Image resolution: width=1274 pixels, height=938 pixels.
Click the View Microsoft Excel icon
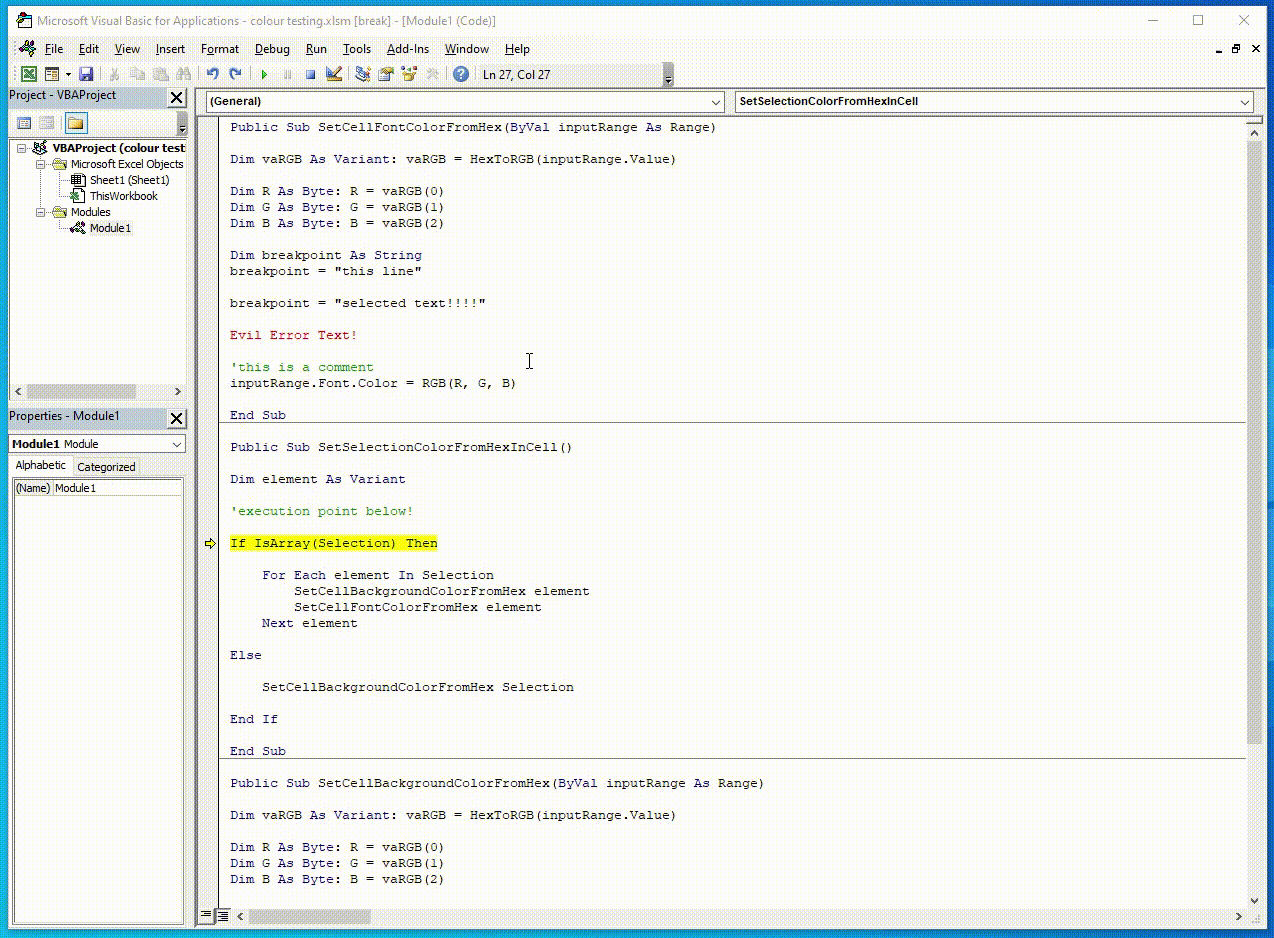pyautogui.click(x=29, y=74)
